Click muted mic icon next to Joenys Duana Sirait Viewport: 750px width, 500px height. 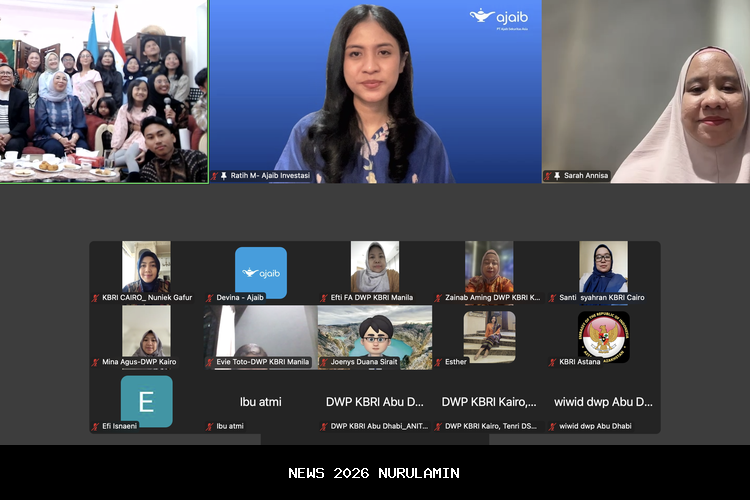pyautogui.click(x=324, y=362)
